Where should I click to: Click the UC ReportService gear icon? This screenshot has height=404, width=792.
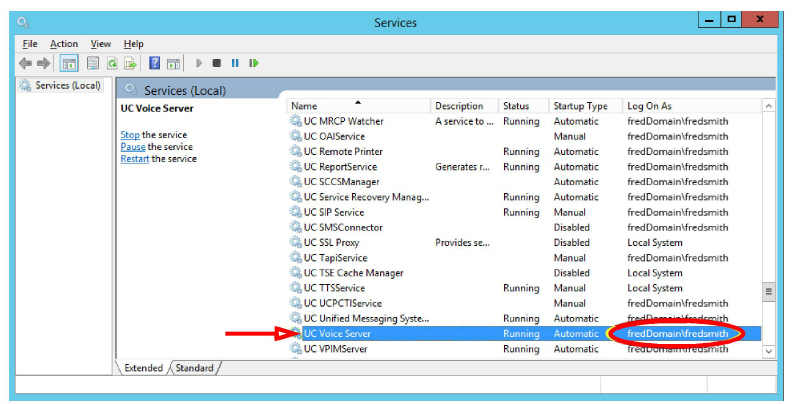point(295,166)
